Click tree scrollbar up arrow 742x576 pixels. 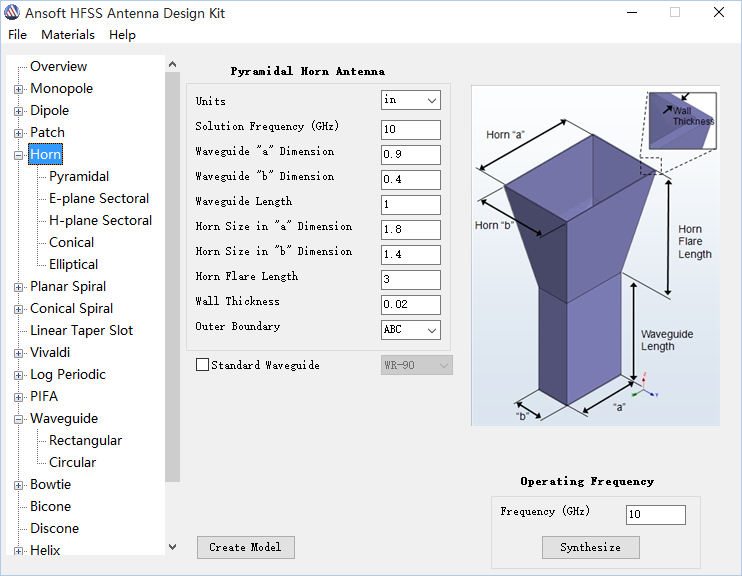click(x=173, y=64)
